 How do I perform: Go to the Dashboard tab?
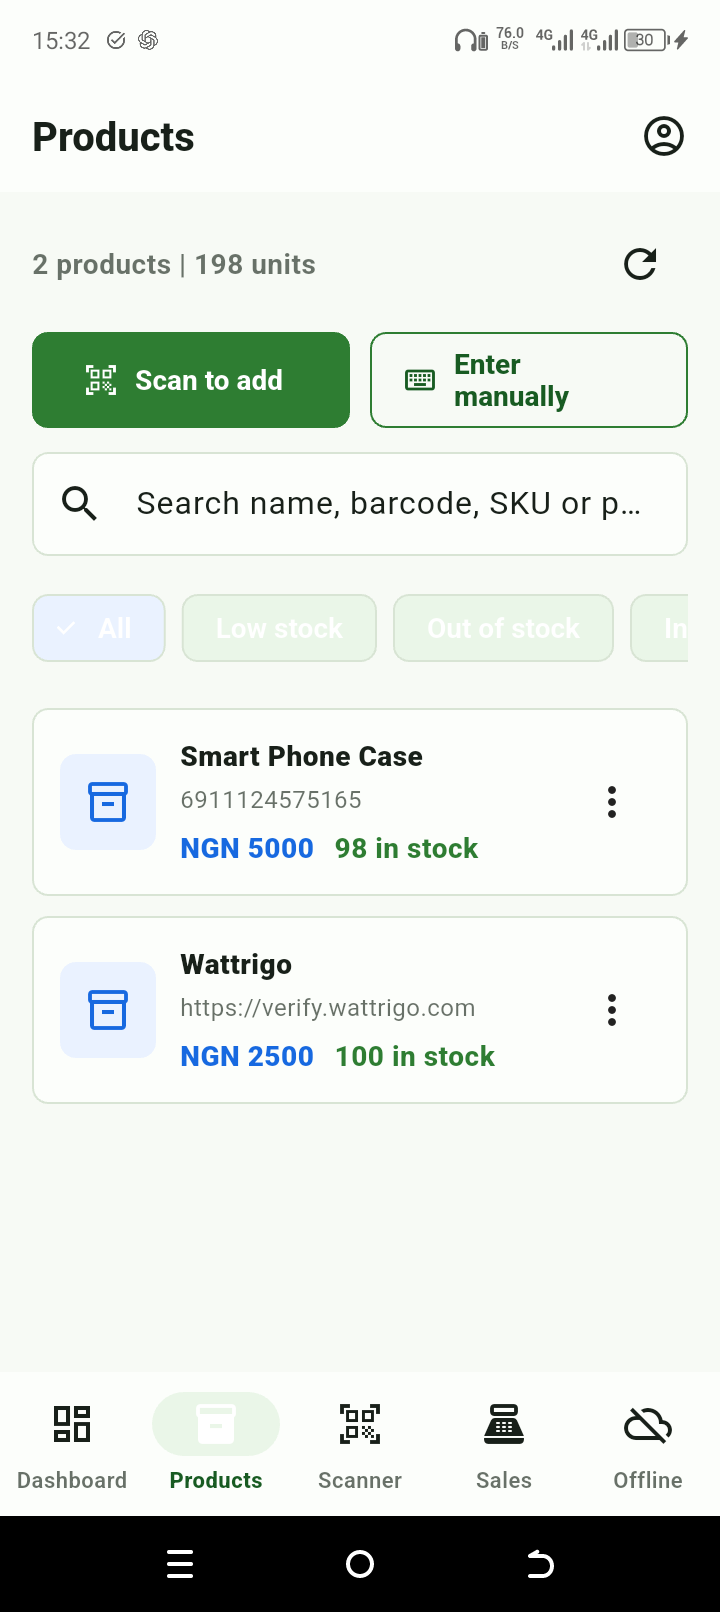click(72, 1444)
